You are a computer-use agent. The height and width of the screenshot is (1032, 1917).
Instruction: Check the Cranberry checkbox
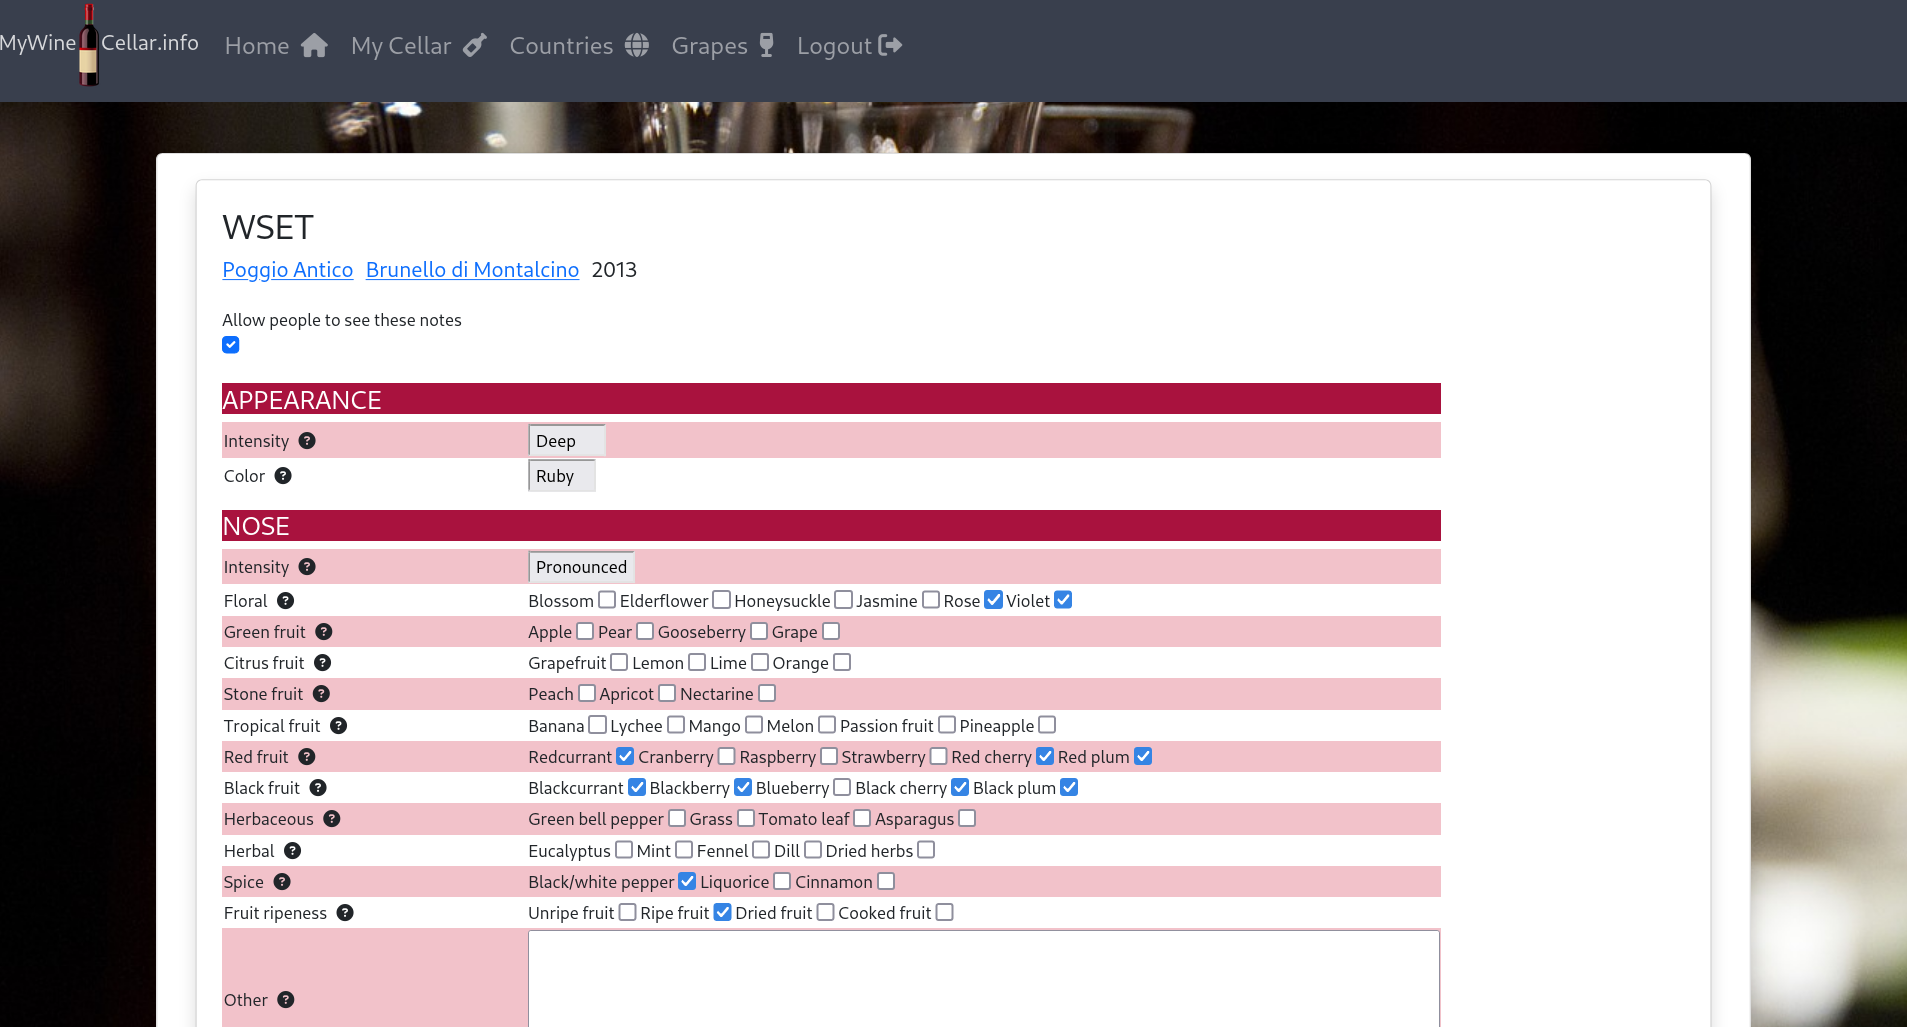coord(727,757)
